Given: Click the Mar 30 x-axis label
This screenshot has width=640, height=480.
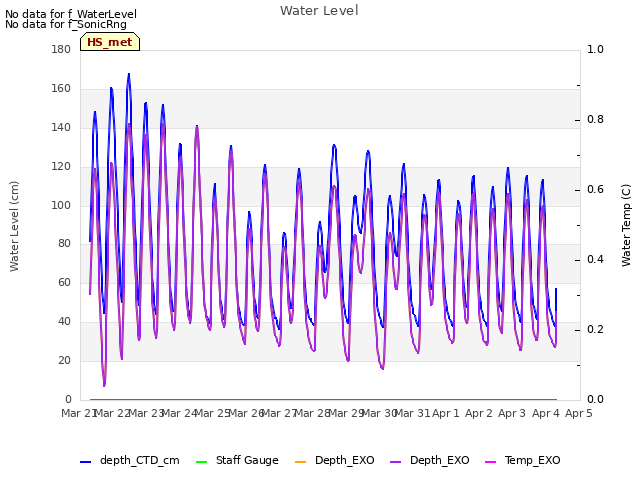Looking at the screenshot, I should click(380, 413).
